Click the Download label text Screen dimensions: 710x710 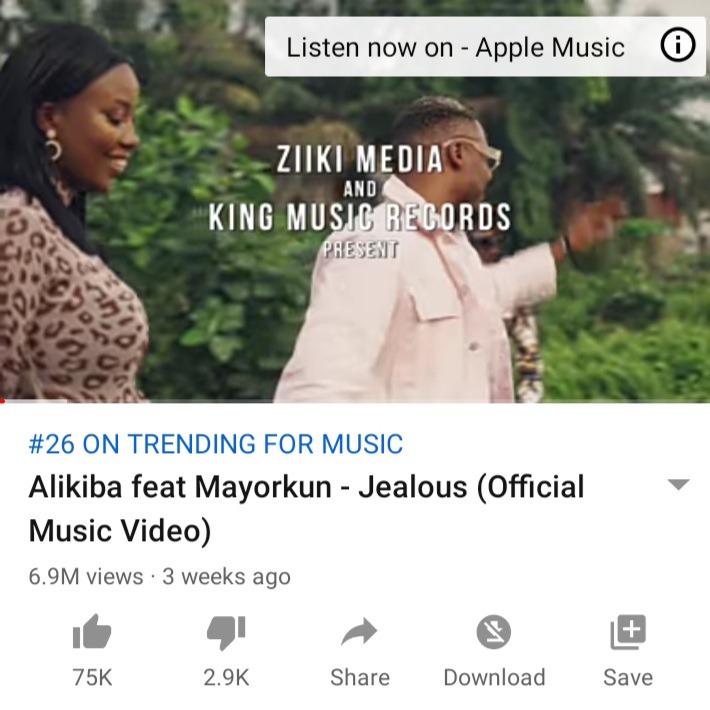[494, 678]
